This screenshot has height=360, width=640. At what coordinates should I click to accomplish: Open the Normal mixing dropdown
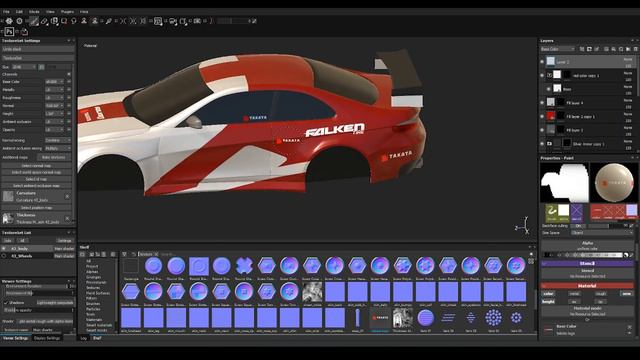(58, 140)
